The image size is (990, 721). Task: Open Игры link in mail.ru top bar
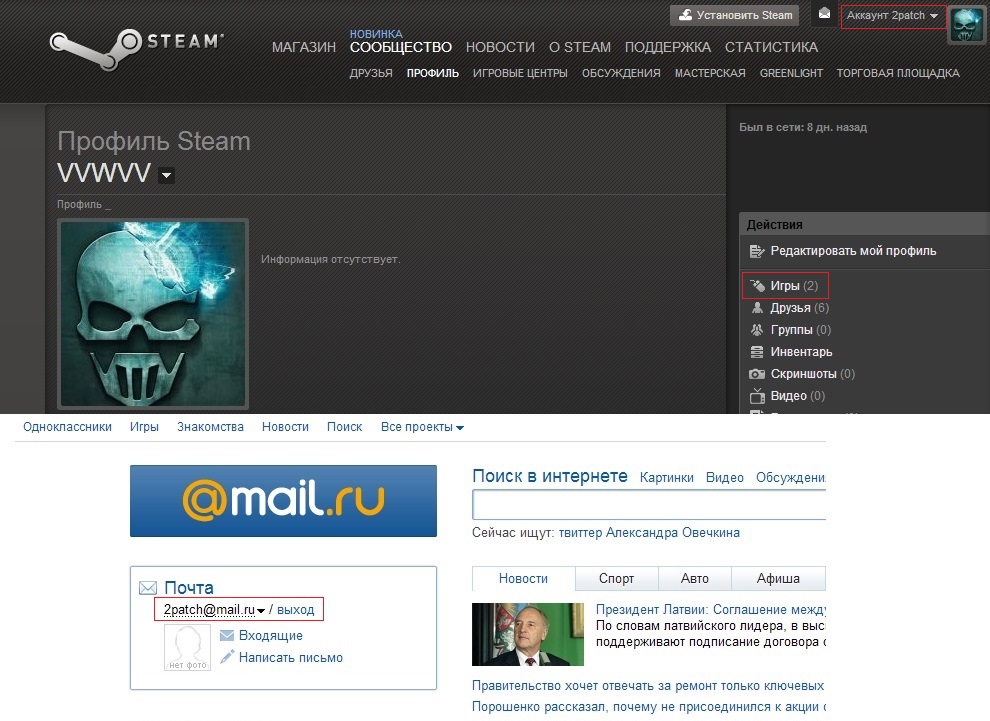click(x=144, y=427)
